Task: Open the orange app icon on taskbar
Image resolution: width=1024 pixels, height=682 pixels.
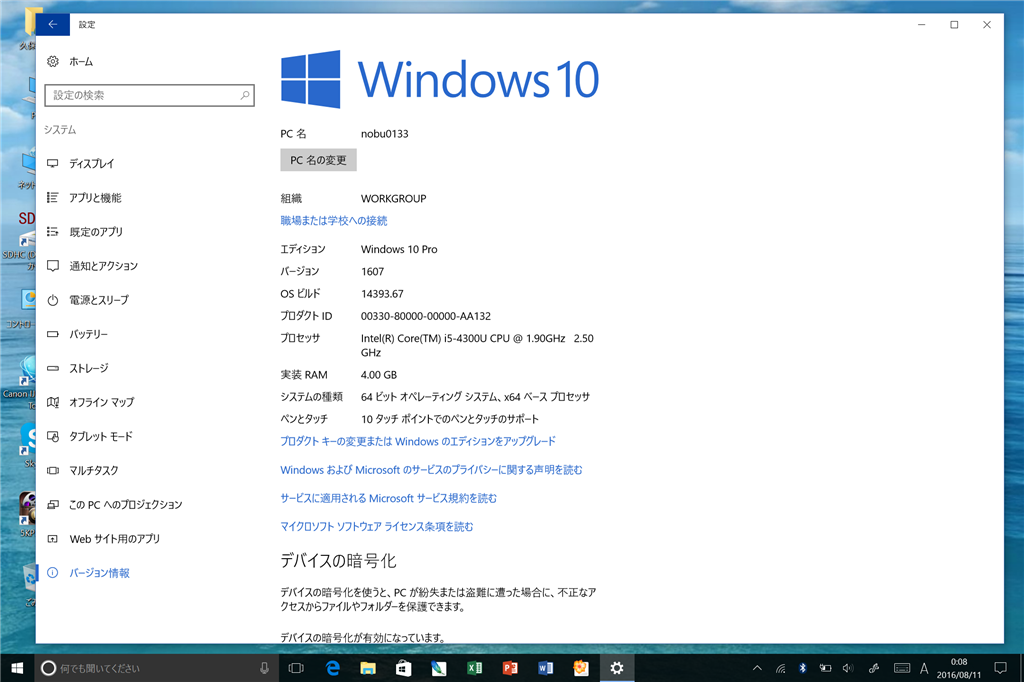Action: click(581, 668)
